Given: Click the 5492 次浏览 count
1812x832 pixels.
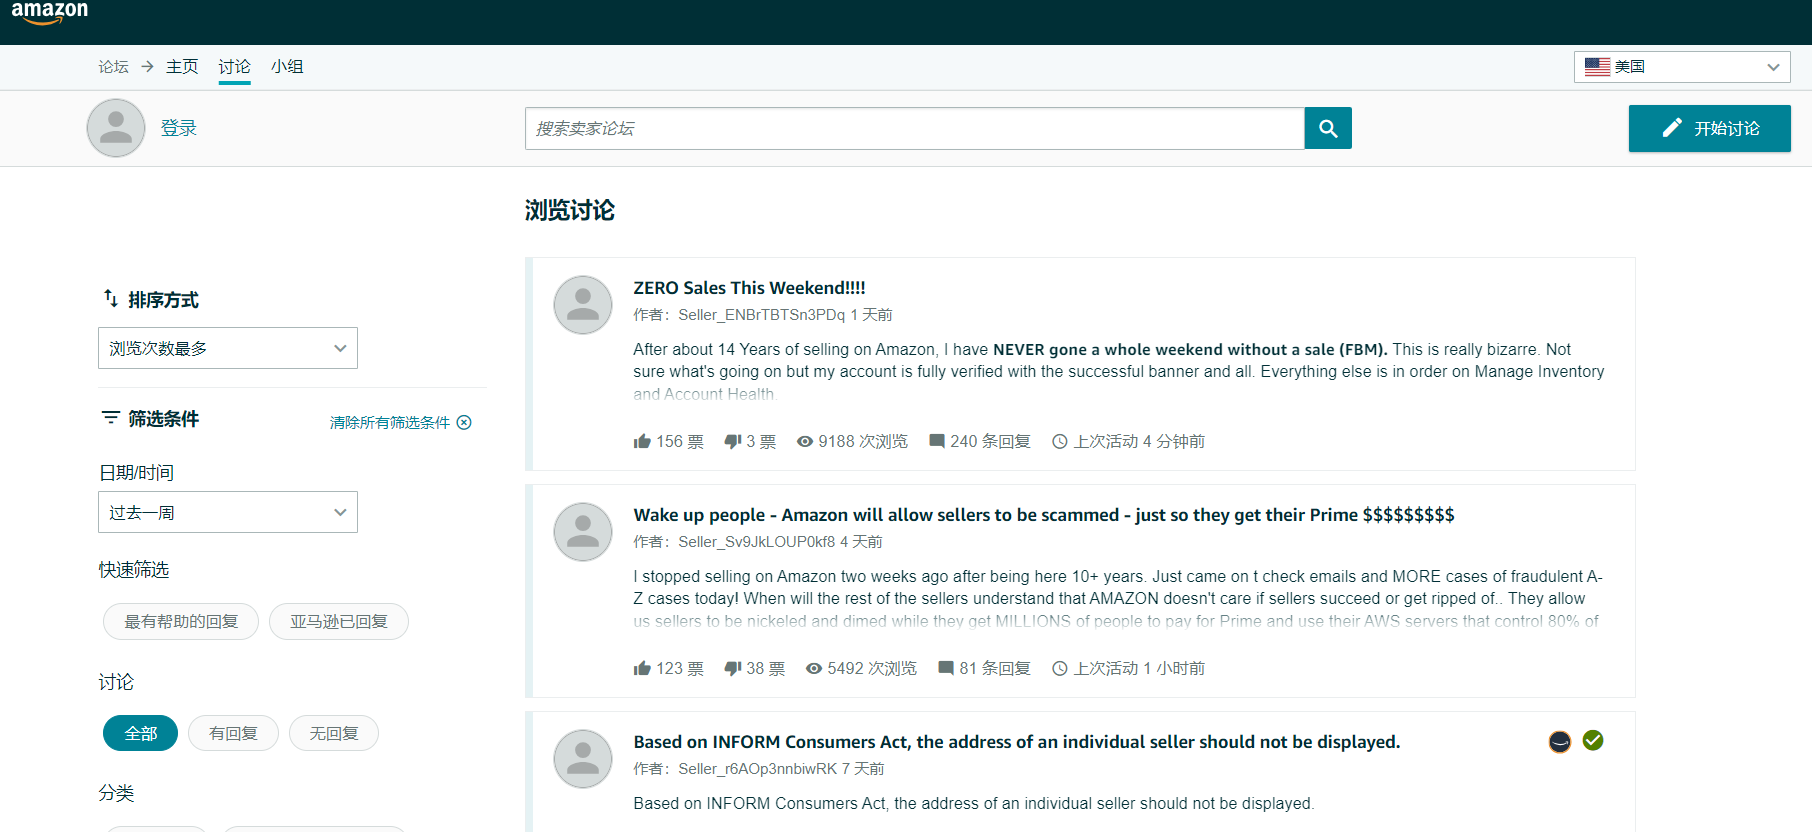Looking at the screenshot, I should [872, 668].
